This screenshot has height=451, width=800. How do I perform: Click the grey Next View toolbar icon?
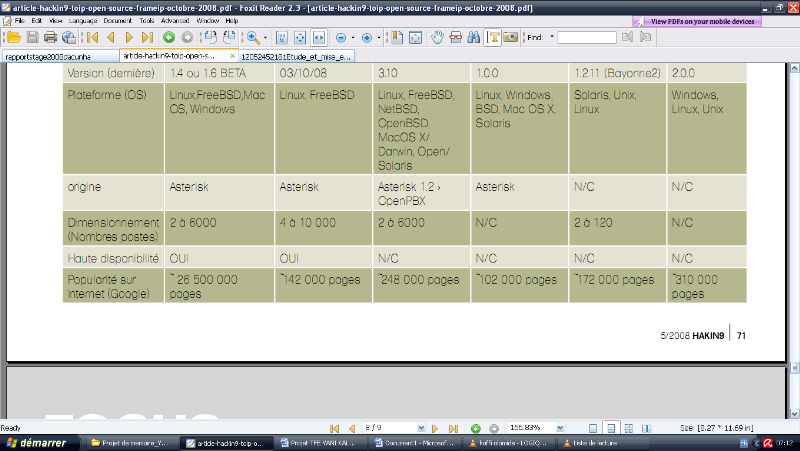coord(187,37)
